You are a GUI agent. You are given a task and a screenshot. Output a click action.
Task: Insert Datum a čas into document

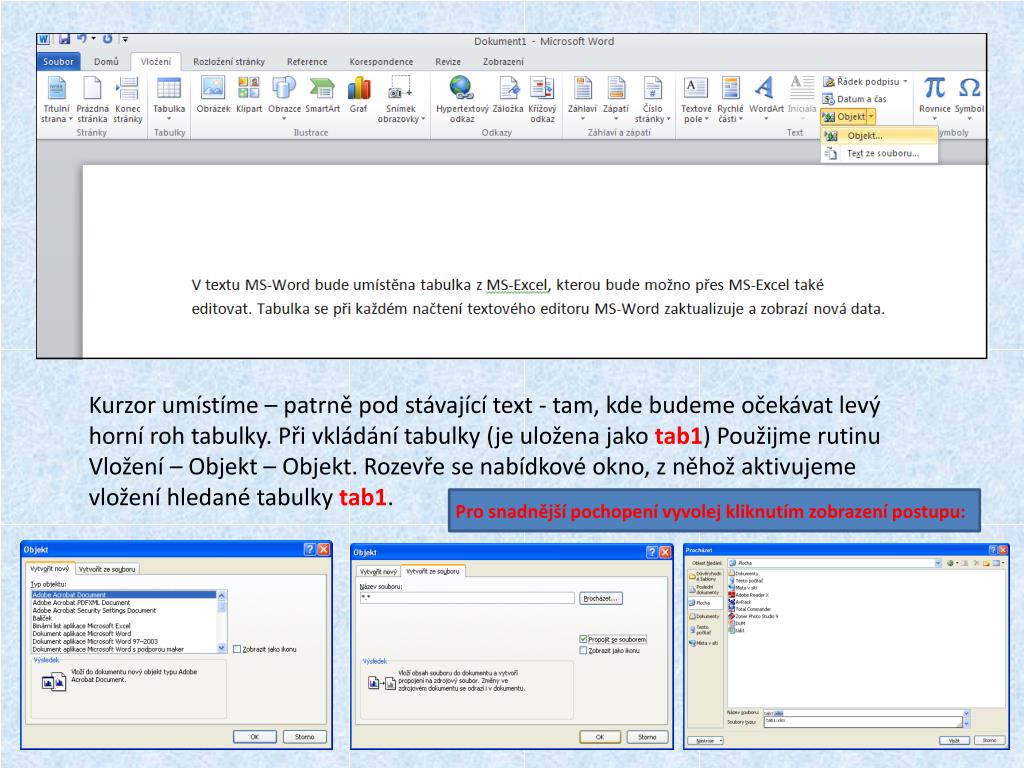pos(854,99)
